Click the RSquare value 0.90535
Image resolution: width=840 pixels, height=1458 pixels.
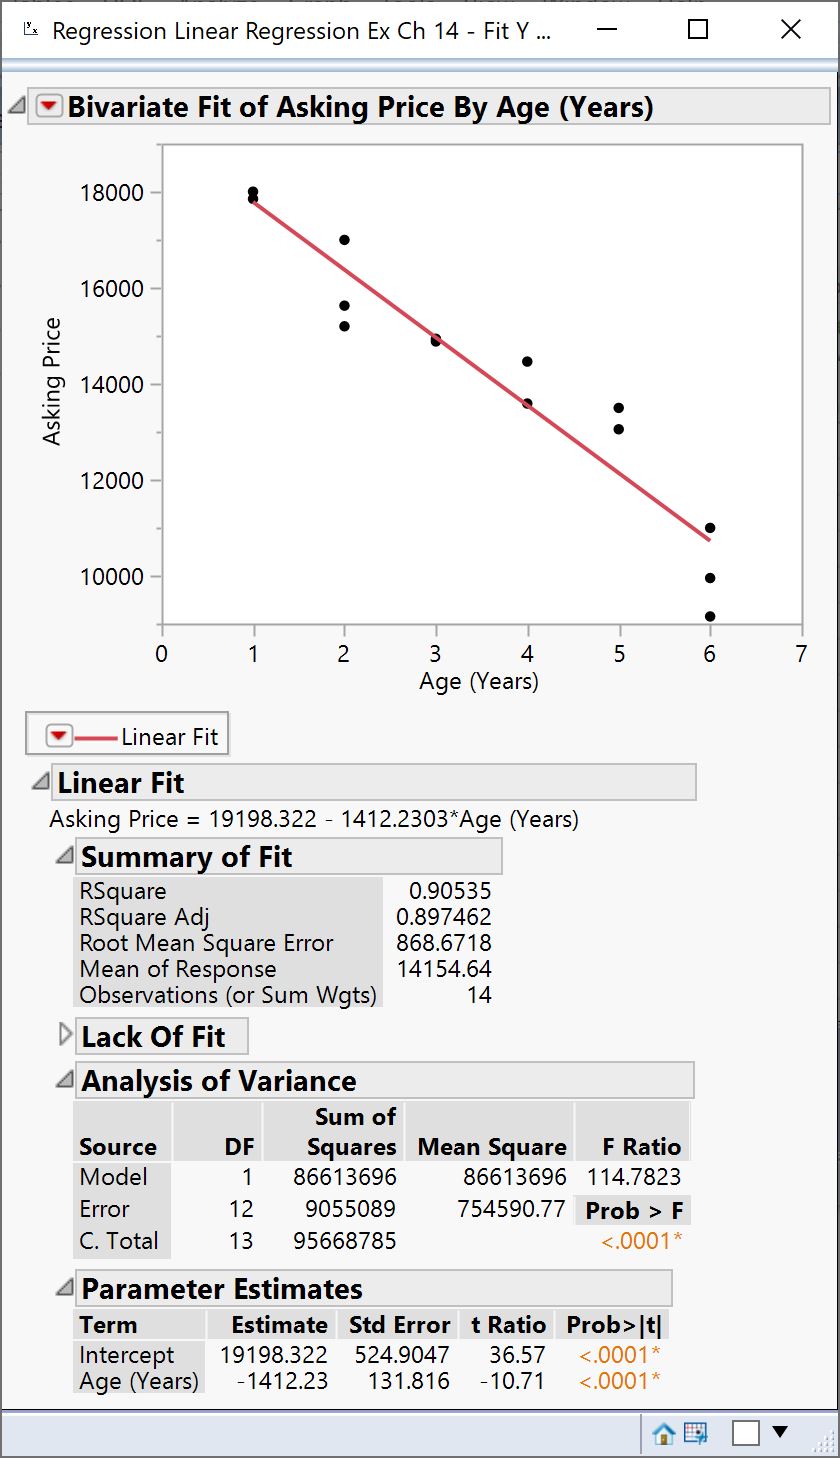click(x=450, y=891)
